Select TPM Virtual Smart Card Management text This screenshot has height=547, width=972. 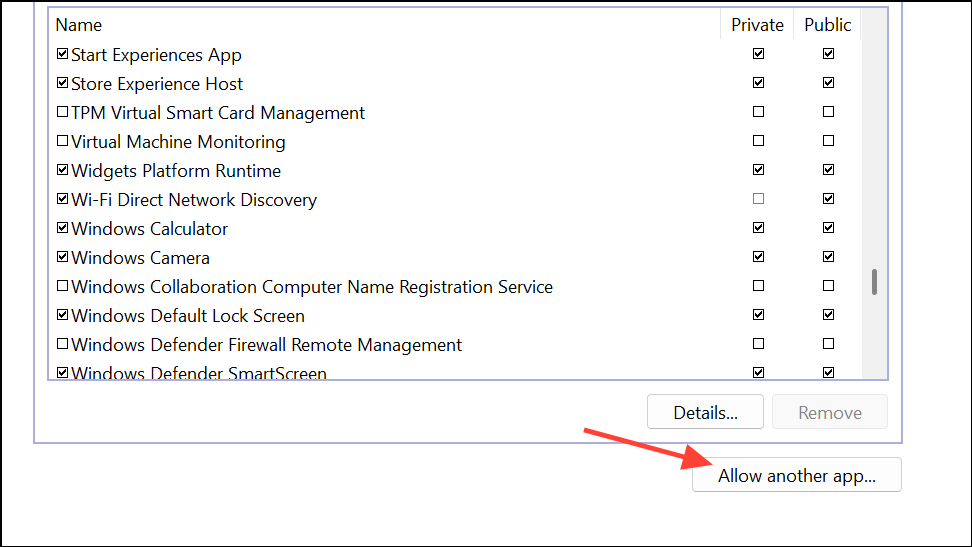[218, 113]
